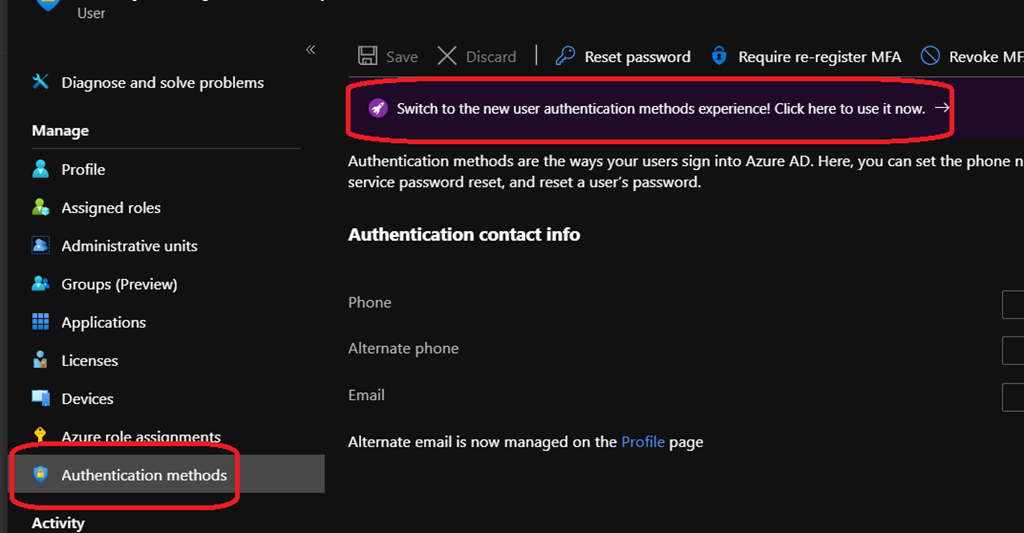Click the Groups (Preview) icon

[41, 284]
